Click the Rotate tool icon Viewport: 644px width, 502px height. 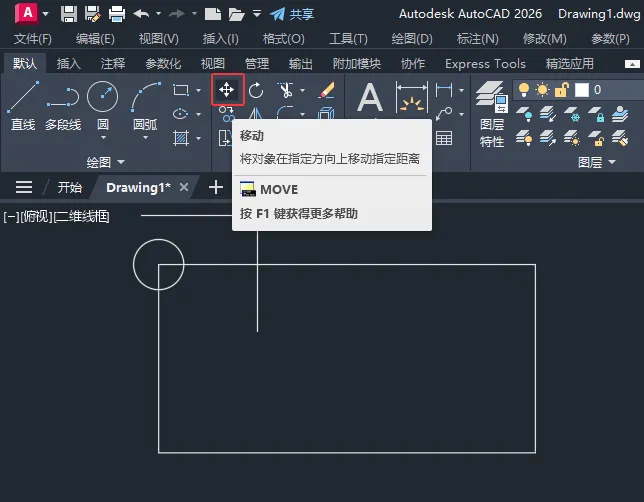(x=256, y=90)
